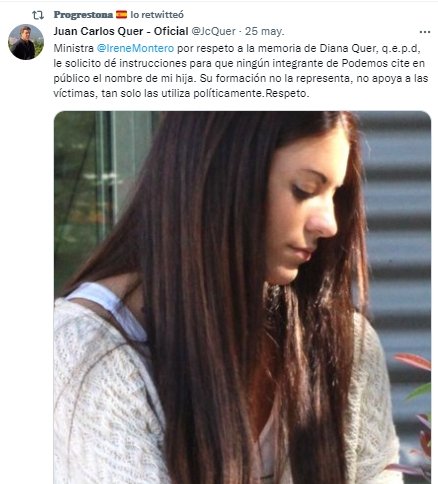Viewport: 438px width, 484px height.
Task: Click the Spanish flag emoji beside Progrestona
Action: (x=121, y=15)
